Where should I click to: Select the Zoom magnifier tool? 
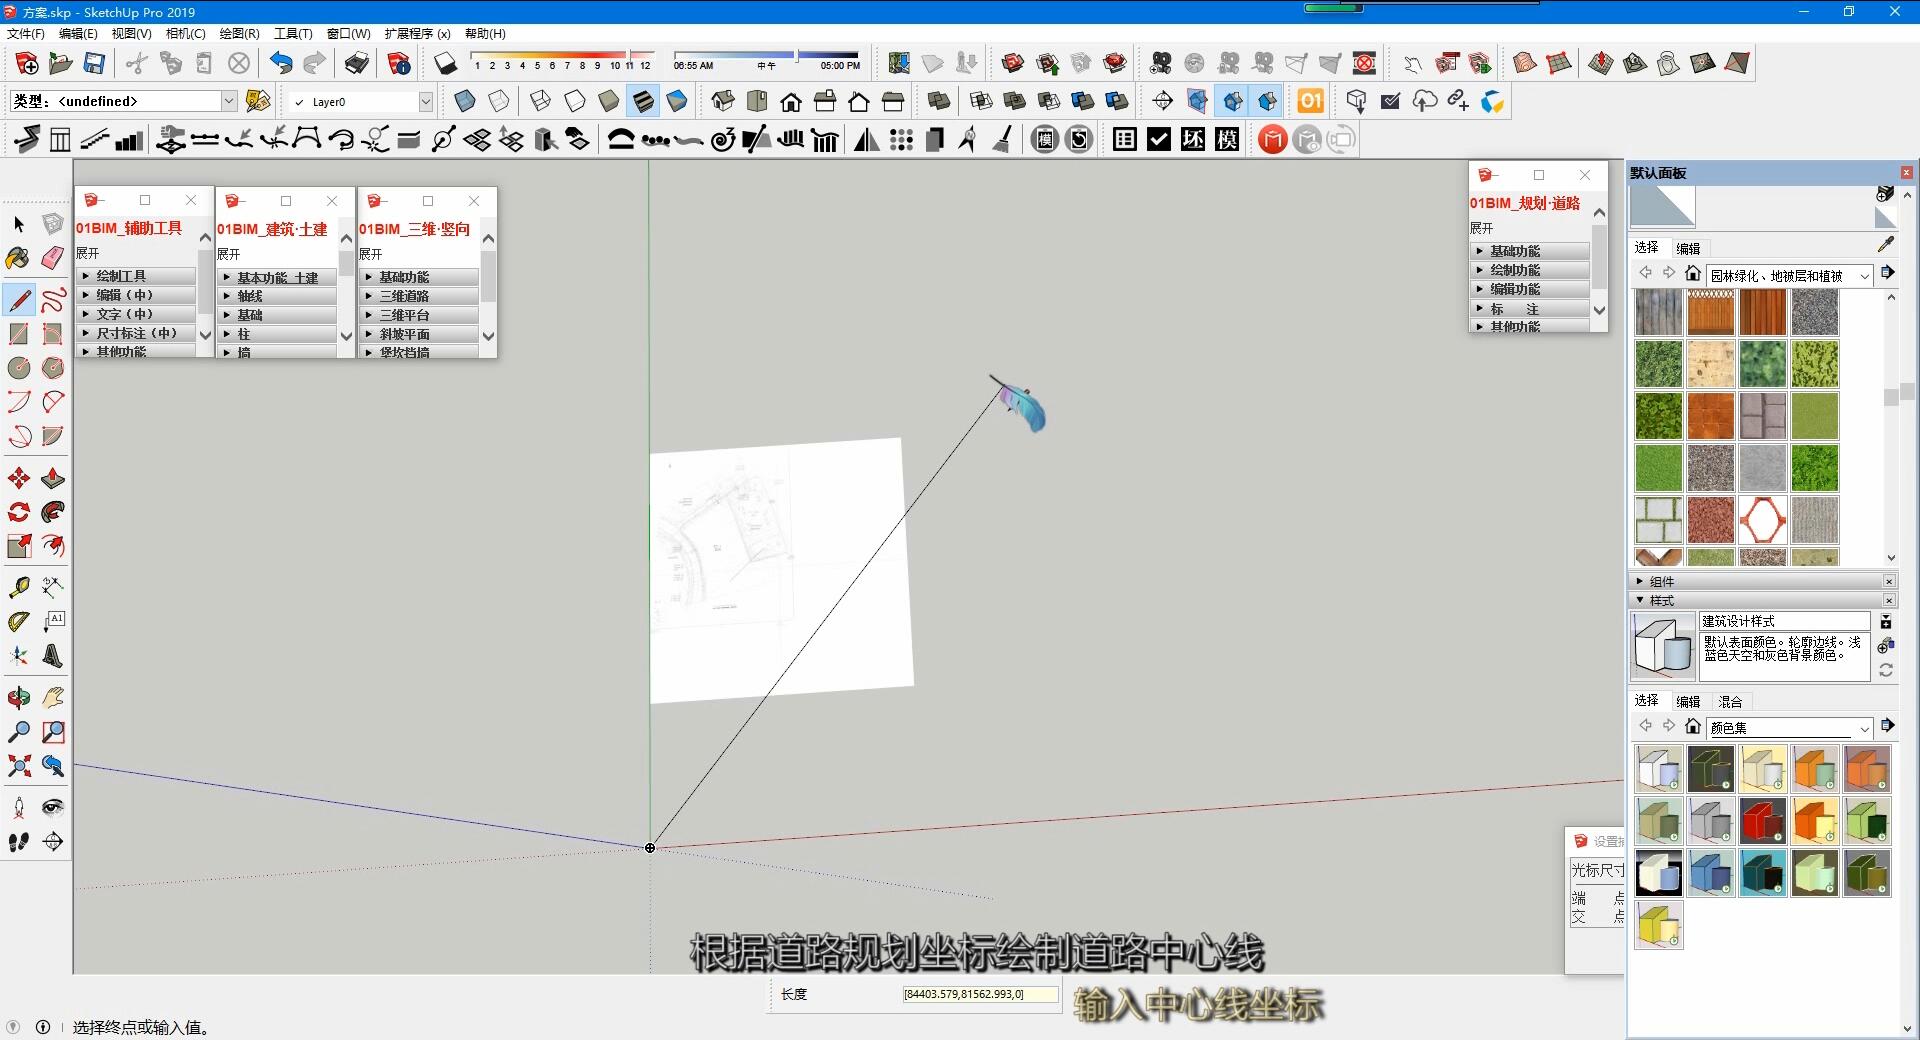(19, 732)
